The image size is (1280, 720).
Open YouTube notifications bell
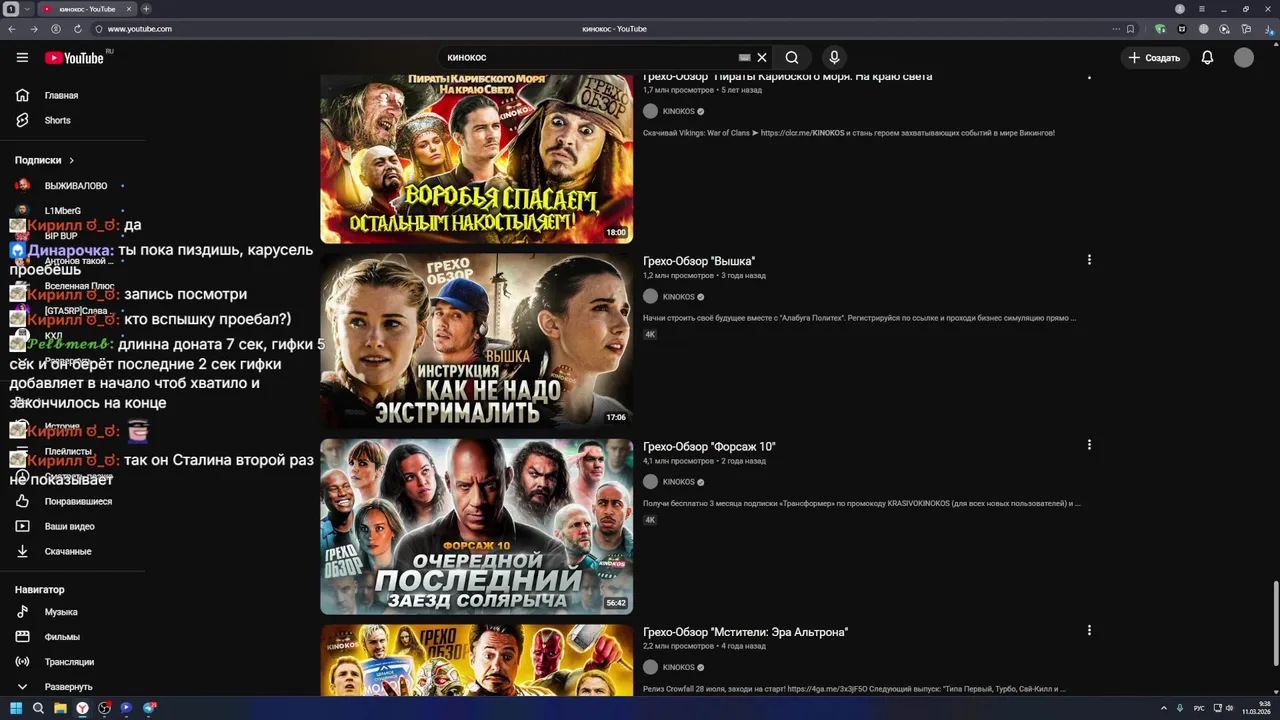[1207, 58]
